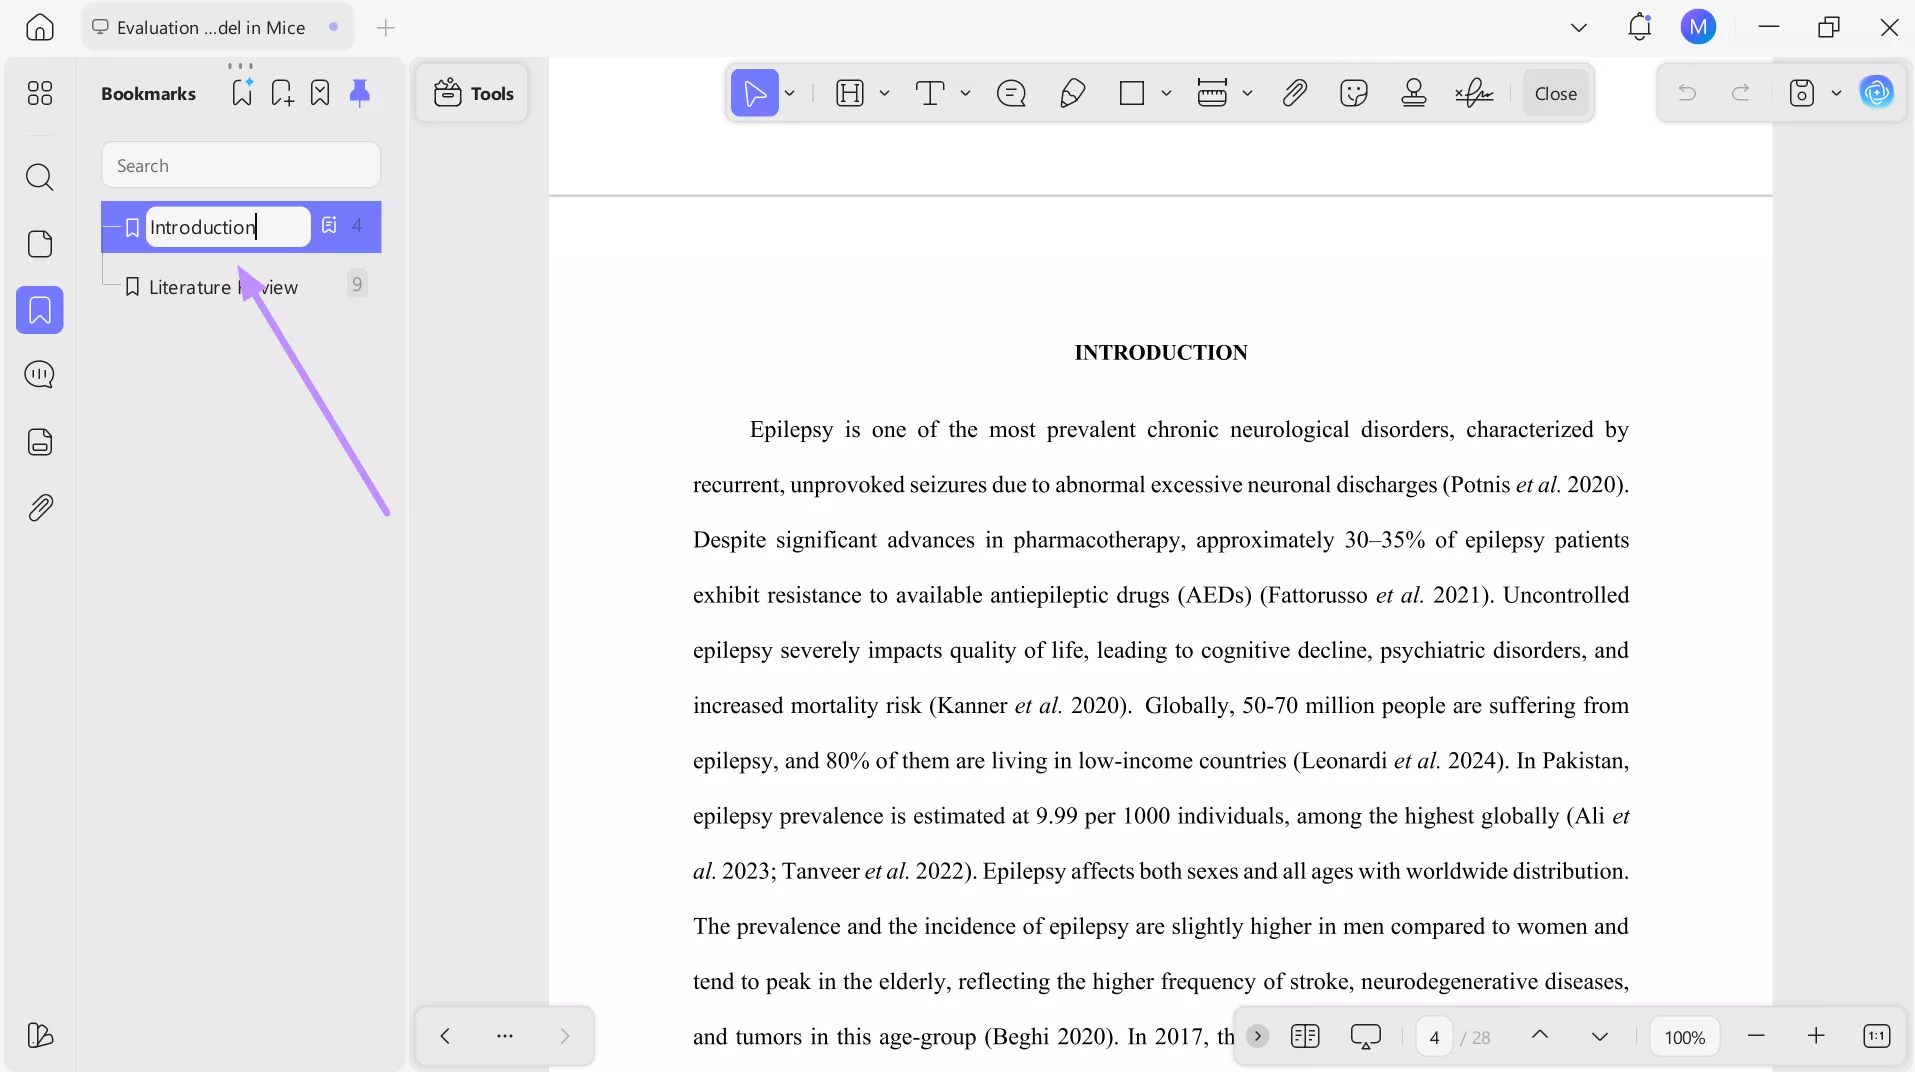Expand the selection tool dropdown arrow
The width and height of the screenshot is (1915, 1072).
pos(790,93)
